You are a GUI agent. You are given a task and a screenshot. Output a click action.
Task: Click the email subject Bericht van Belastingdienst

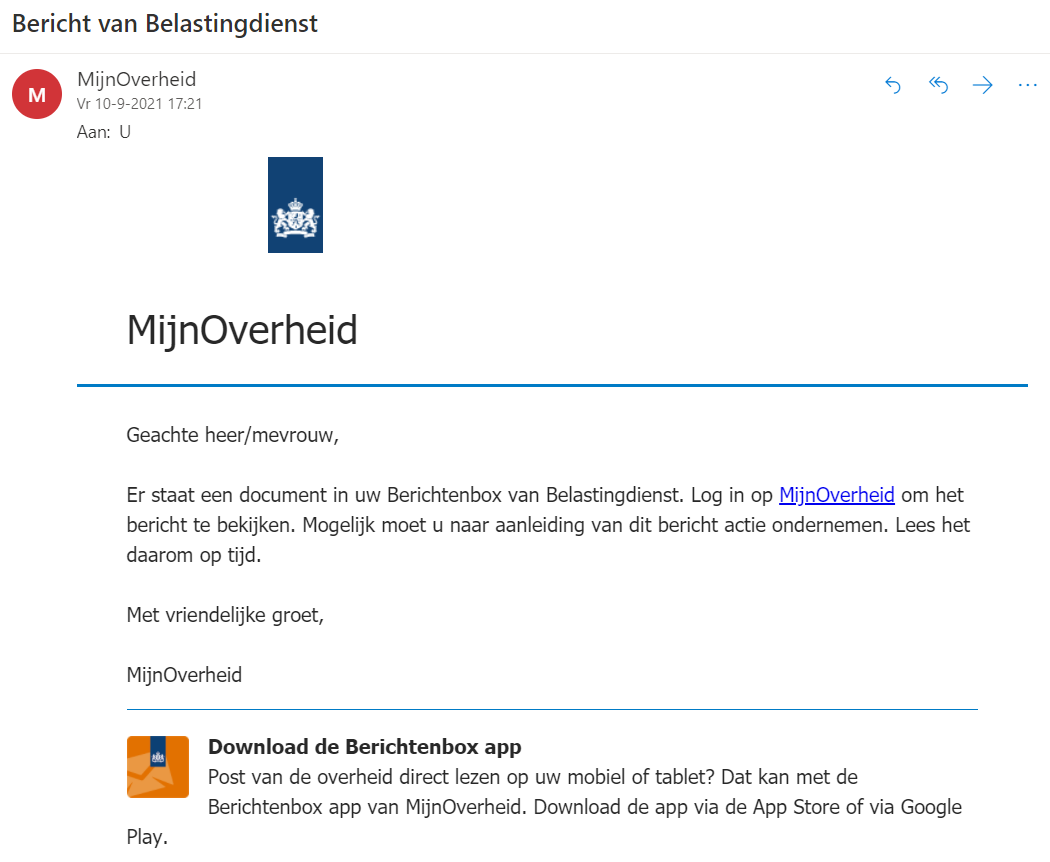165,23
